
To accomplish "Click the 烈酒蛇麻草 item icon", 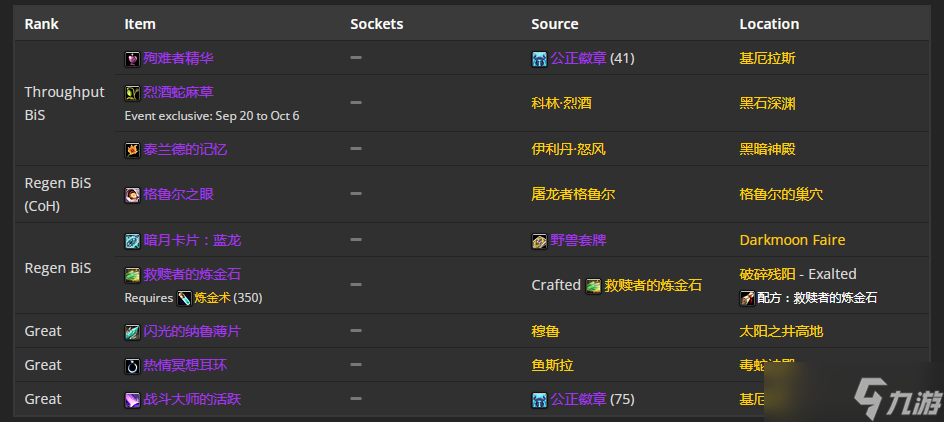I will [x=132, y=93].
